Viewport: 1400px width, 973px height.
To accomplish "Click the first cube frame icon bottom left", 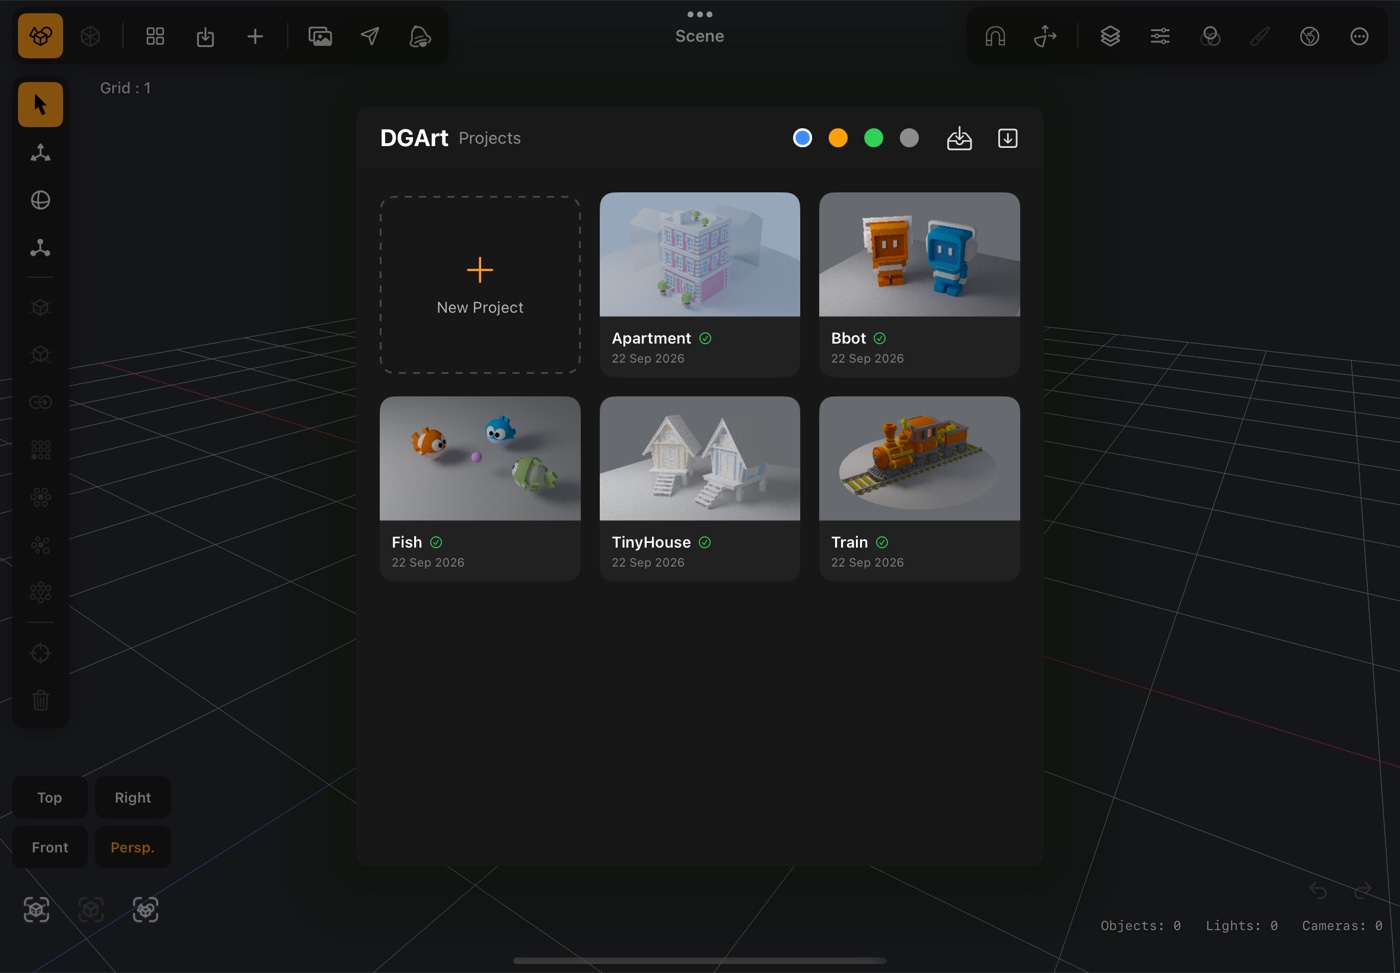I will [x=36, y=909].
